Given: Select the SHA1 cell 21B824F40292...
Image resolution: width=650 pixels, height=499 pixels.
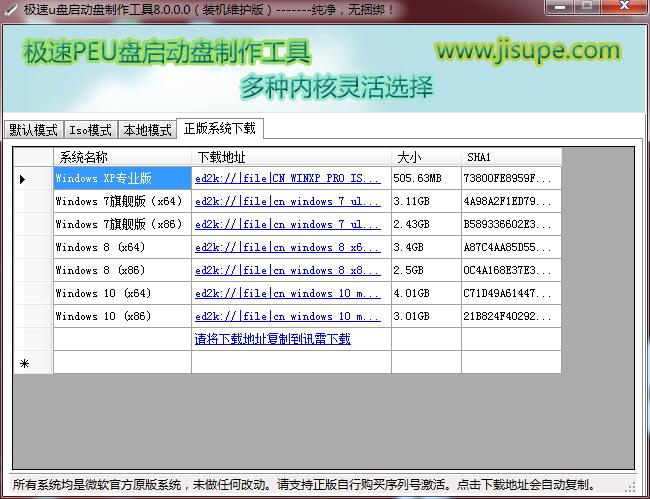Looking at the screenshot, I should pyautogui.click(x=511, y=316).
